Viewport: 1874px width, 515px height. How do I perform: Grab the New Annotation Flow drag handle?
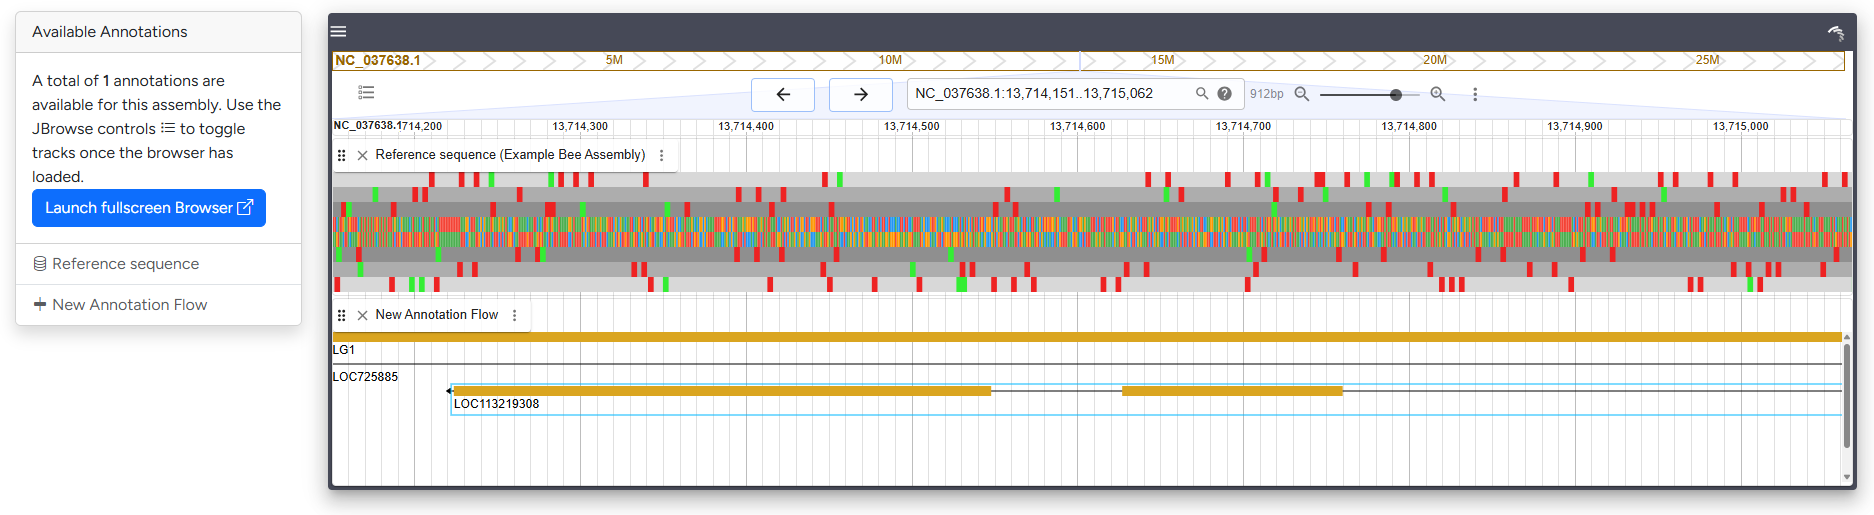342,315
